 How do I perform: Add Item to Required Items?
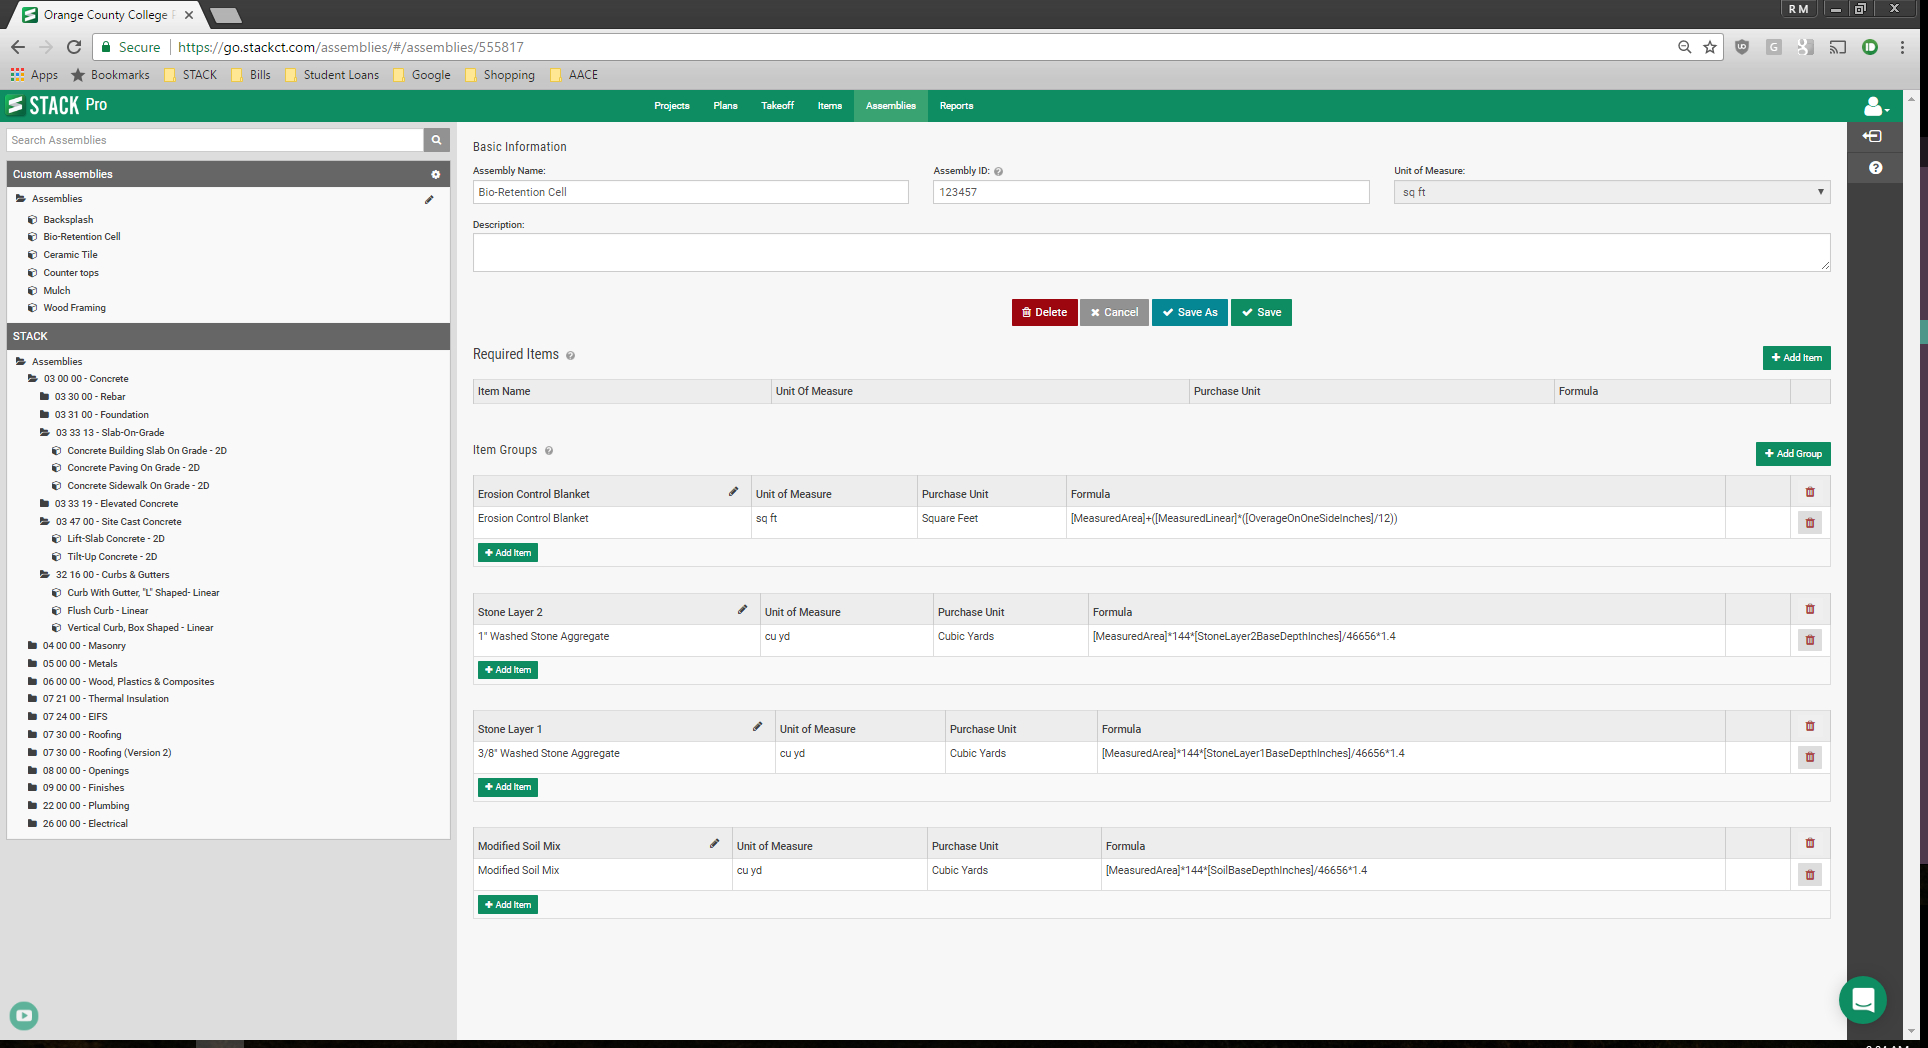tap(1796, 358)
